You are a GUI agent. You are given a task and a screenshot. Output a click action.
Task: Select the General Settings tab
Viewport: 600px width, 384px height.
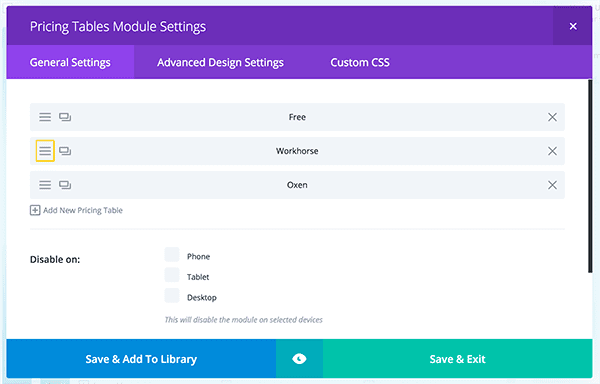click(70, 62)
